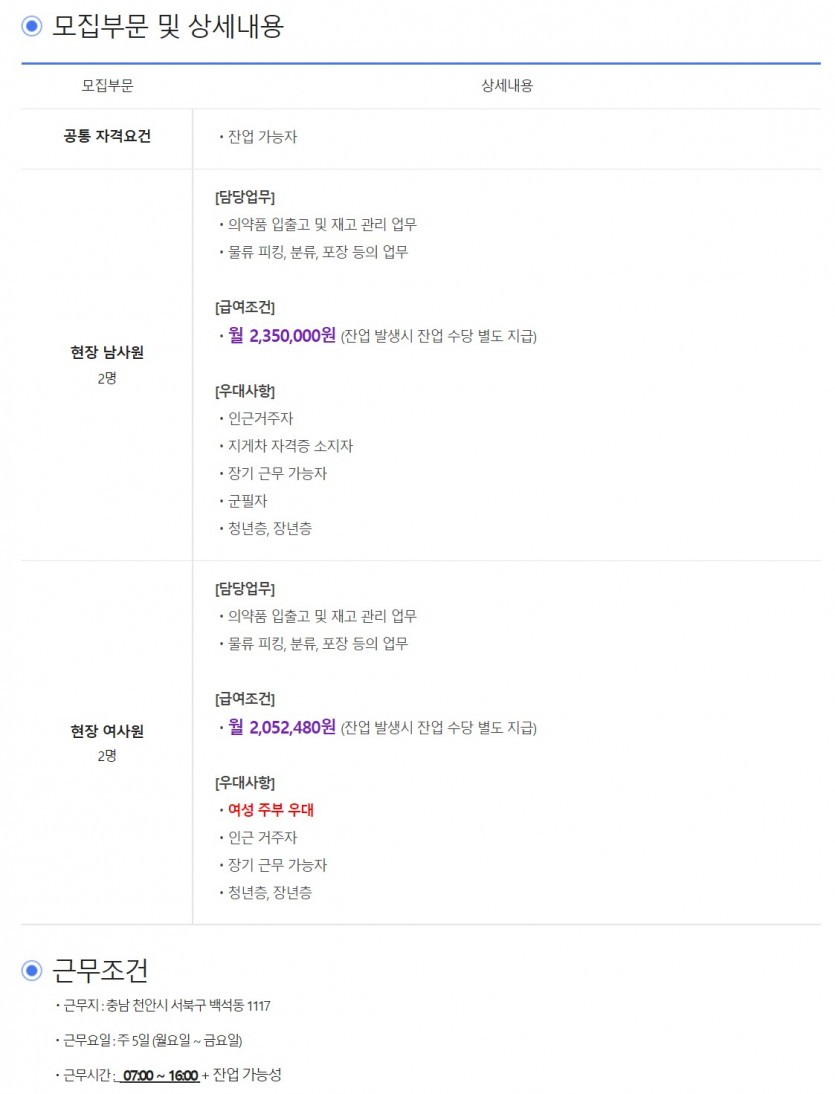Select the 모집부문 column header

(107, 86)
